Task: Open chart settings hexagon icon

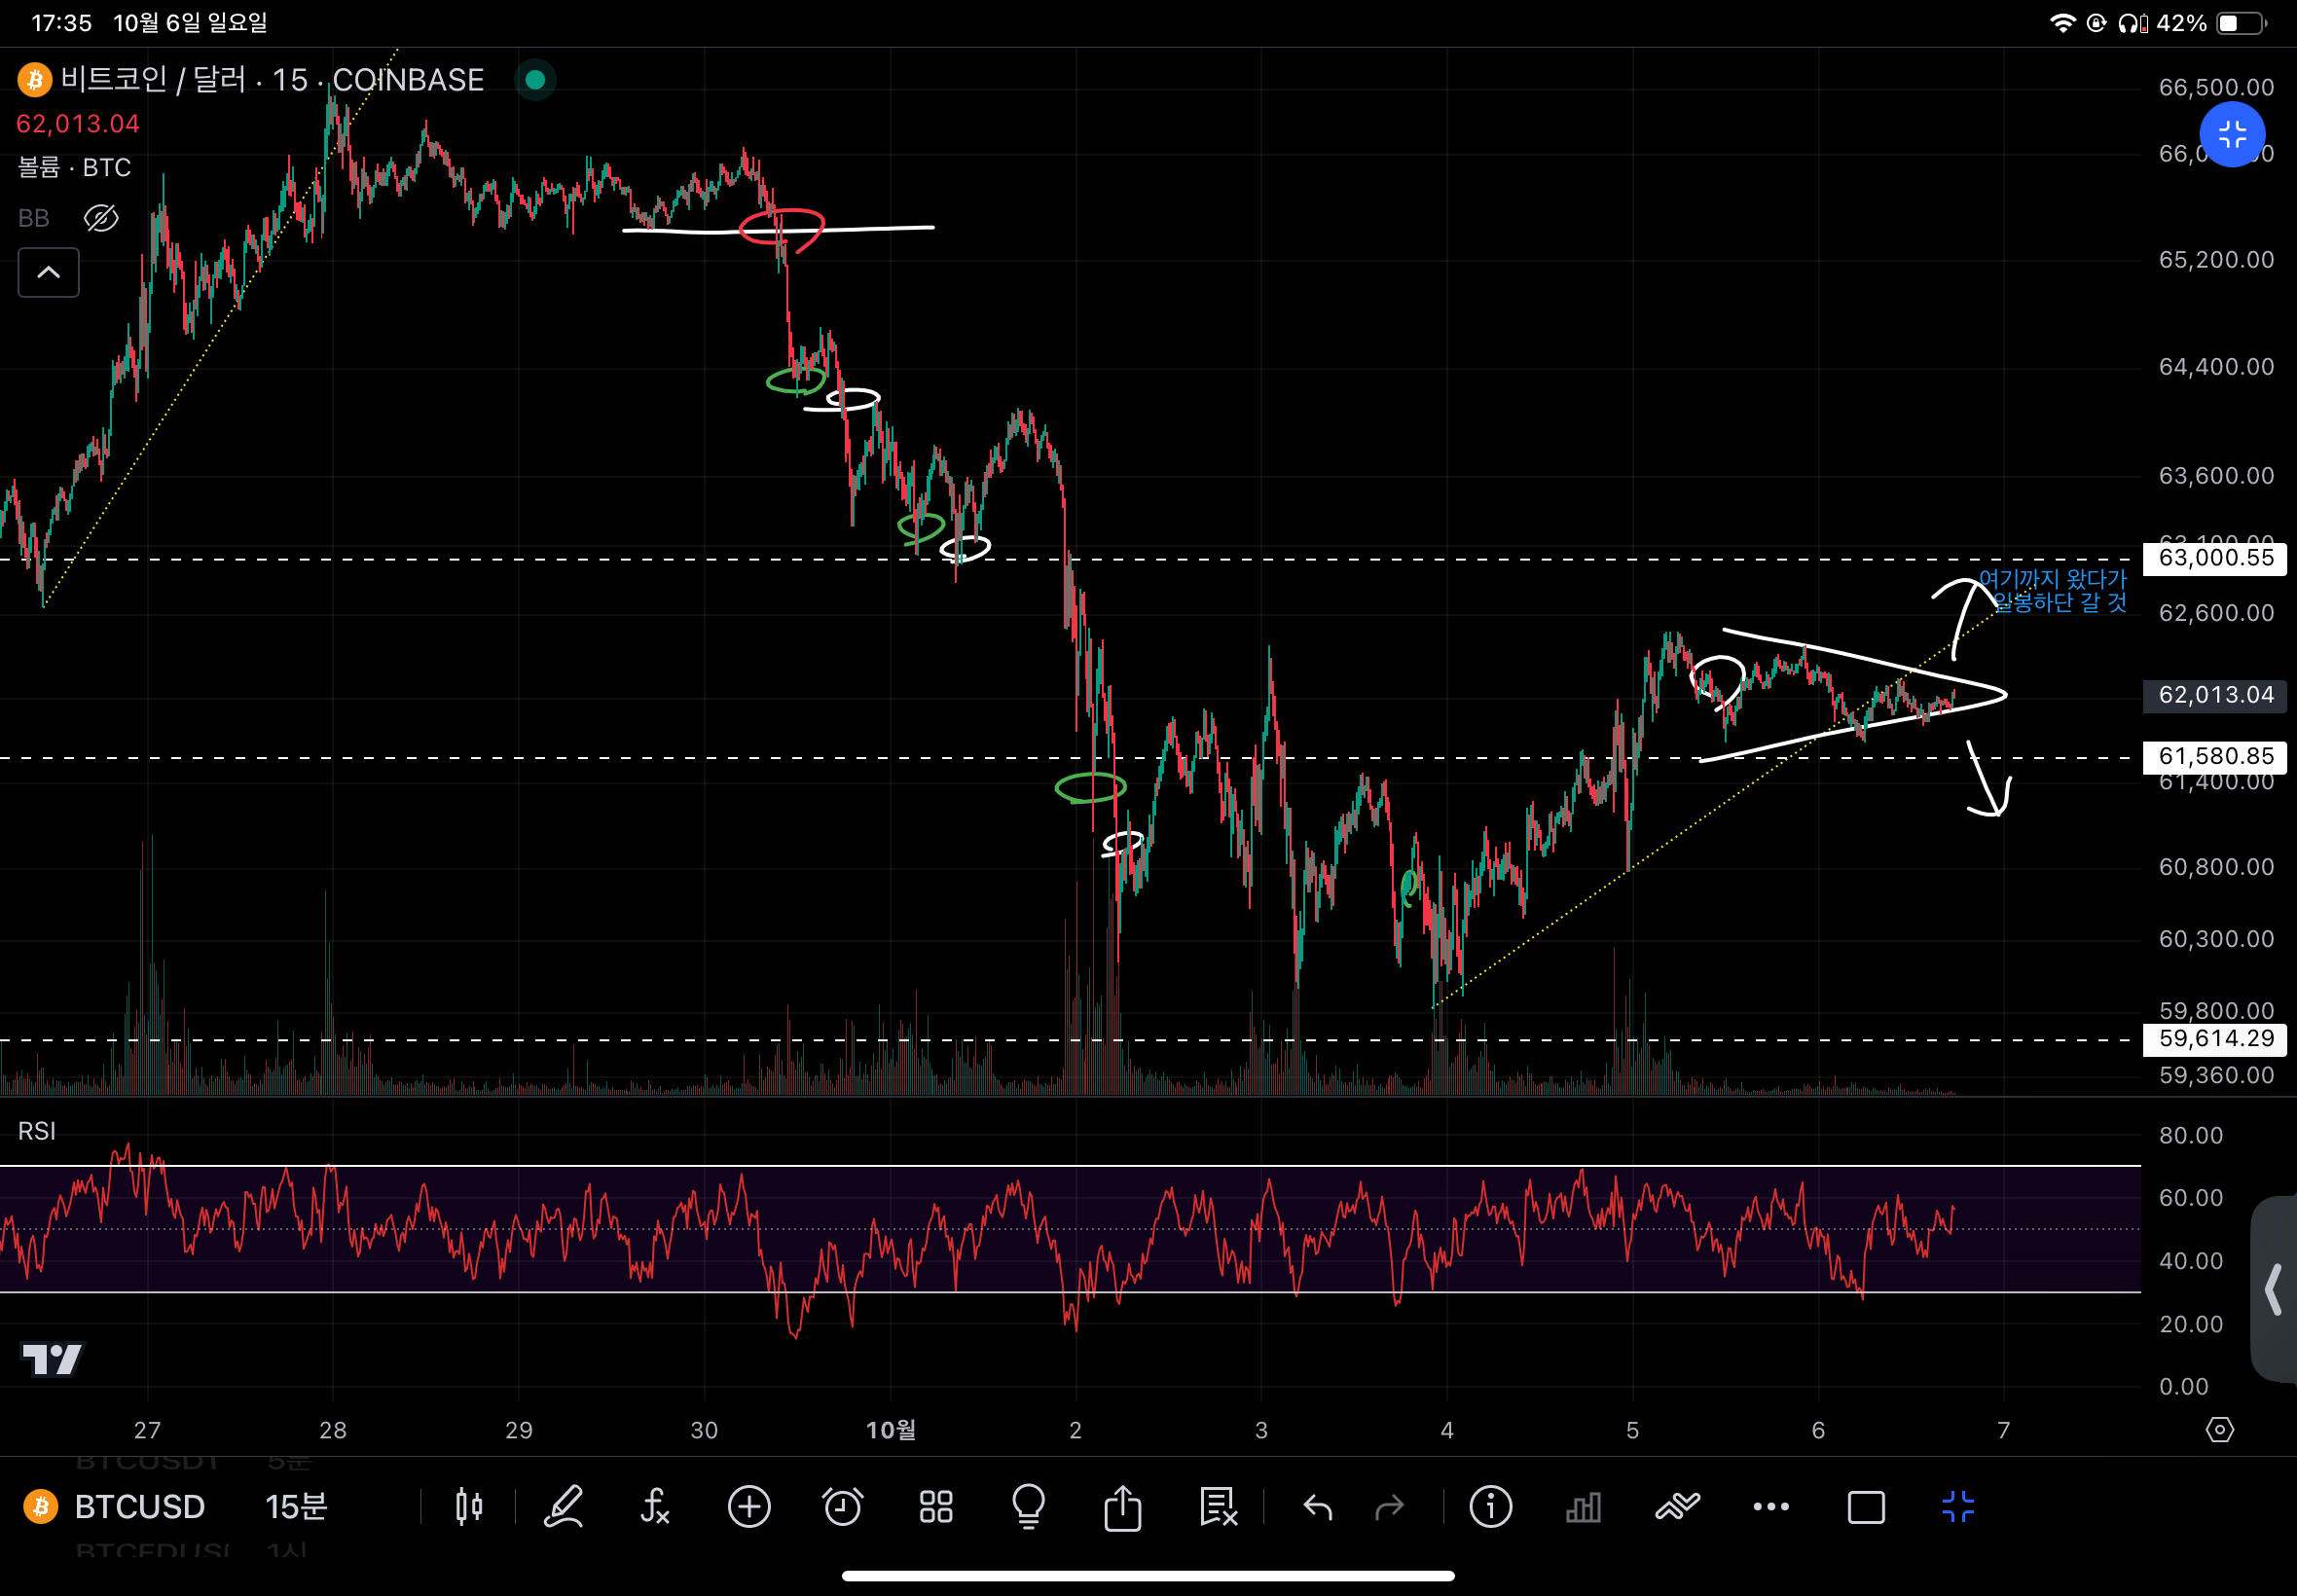Action: pos(2219,1430)
